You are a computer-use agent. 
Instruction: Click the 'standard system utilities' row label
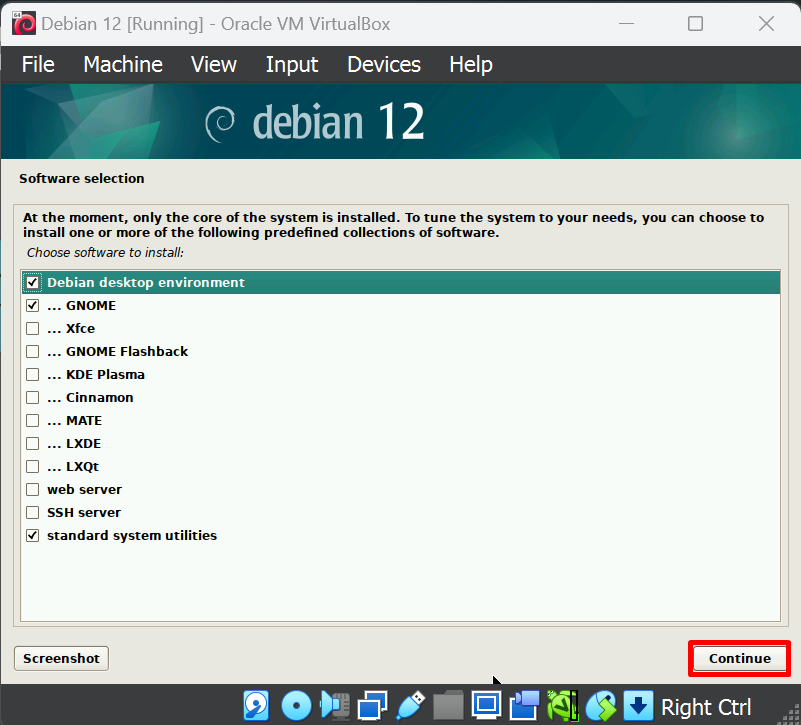tap(132, 535)
